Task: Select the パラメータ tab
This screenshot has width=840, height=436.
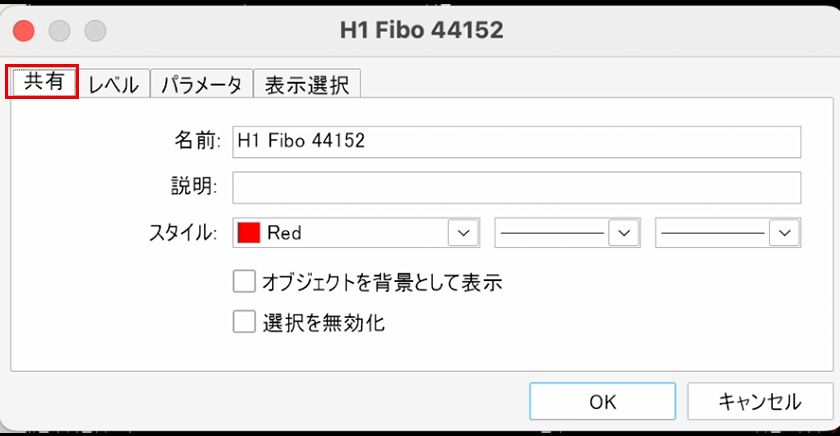Action: [202, 84]
